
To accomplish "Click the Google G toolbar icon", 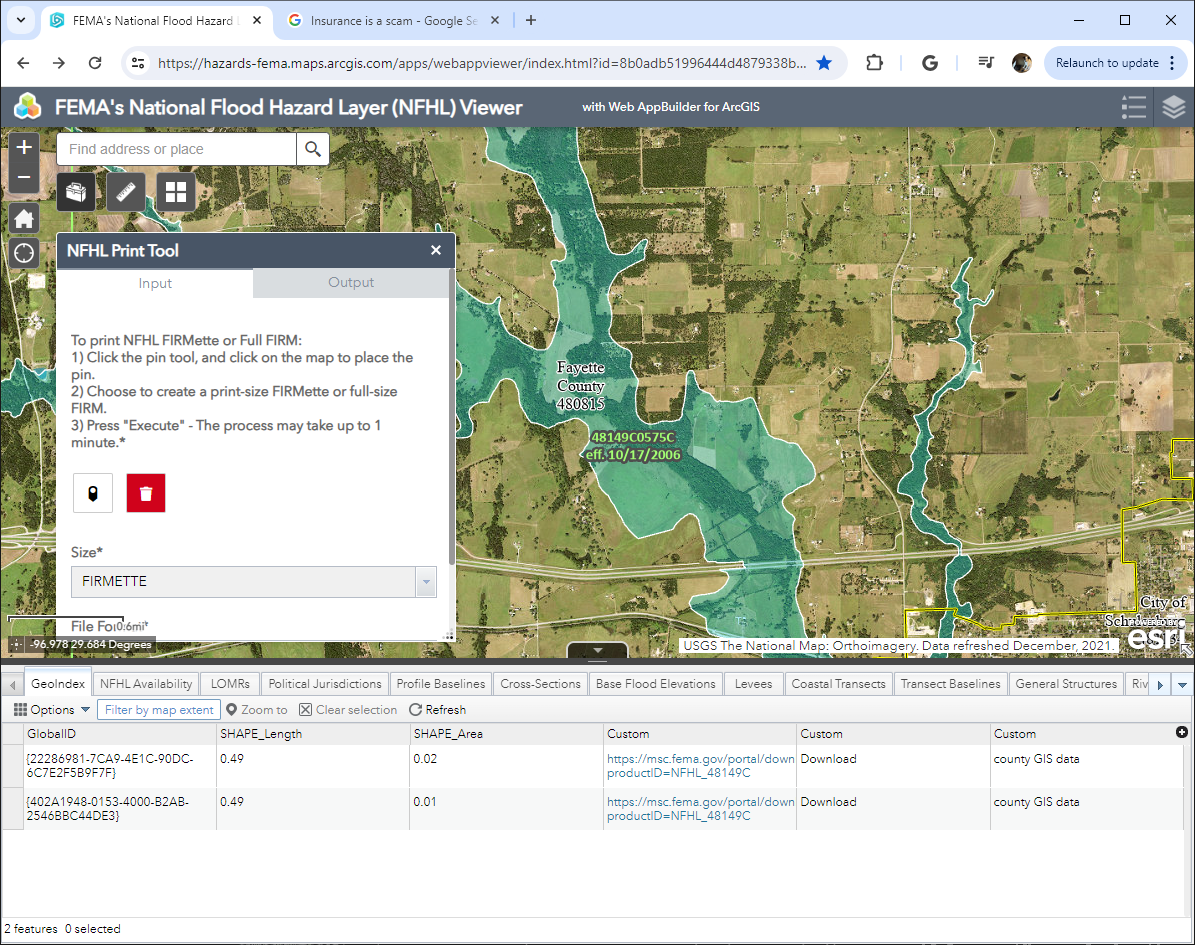I will [x=930, y=63].
